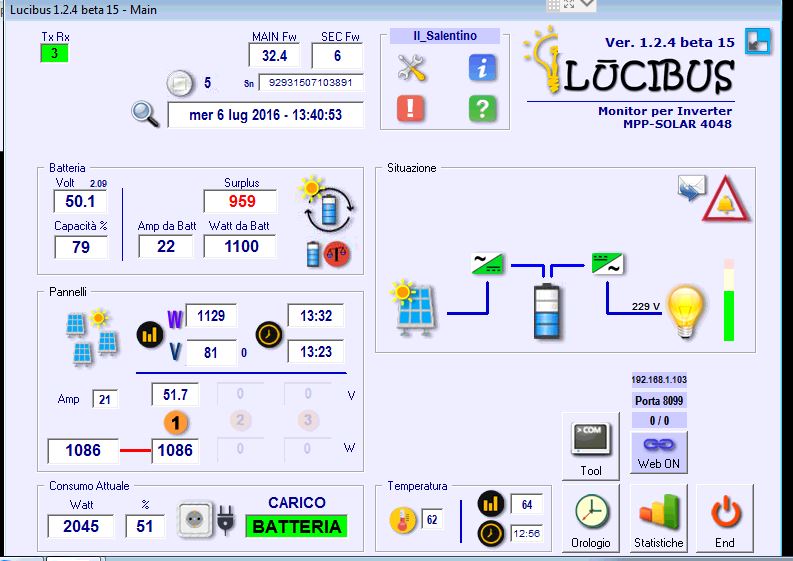The width and height of the screenshot is (793, 561).
Task: Open the Tool COM button
Action: [591, 446]
